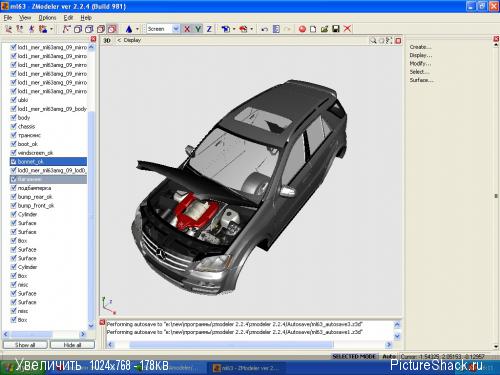
Task: Expand the Surface... command group
Action: [421, 80]
